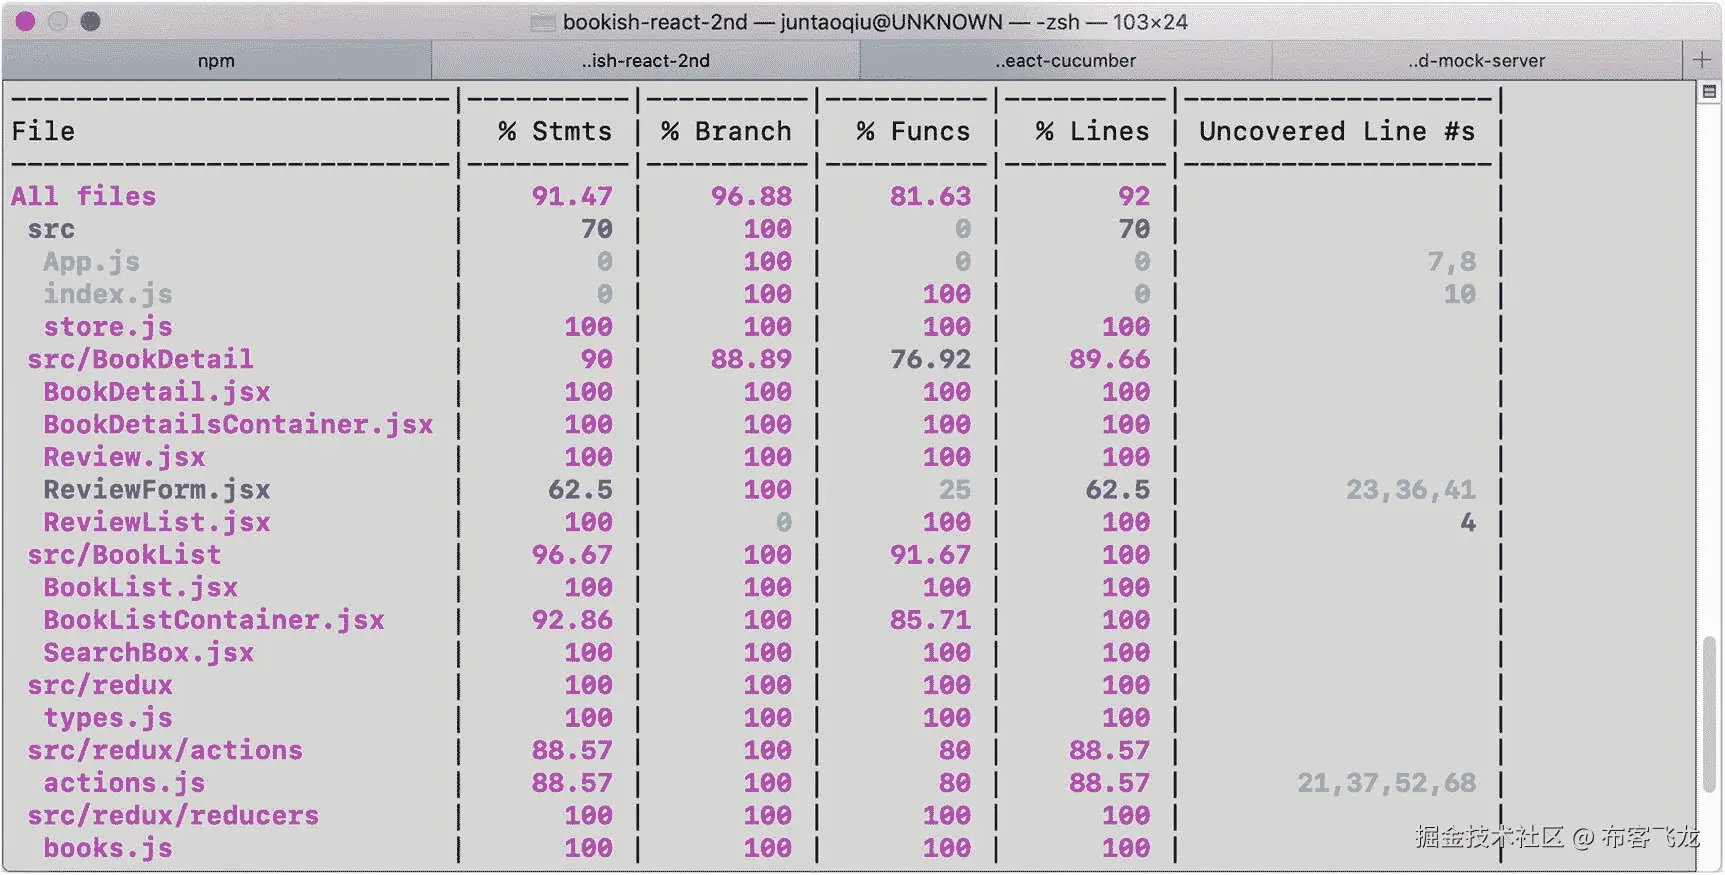This screenshot has width=1725, height=875.
Task: Click the folder proxy icon in title bar
Action: click(543, 22)
